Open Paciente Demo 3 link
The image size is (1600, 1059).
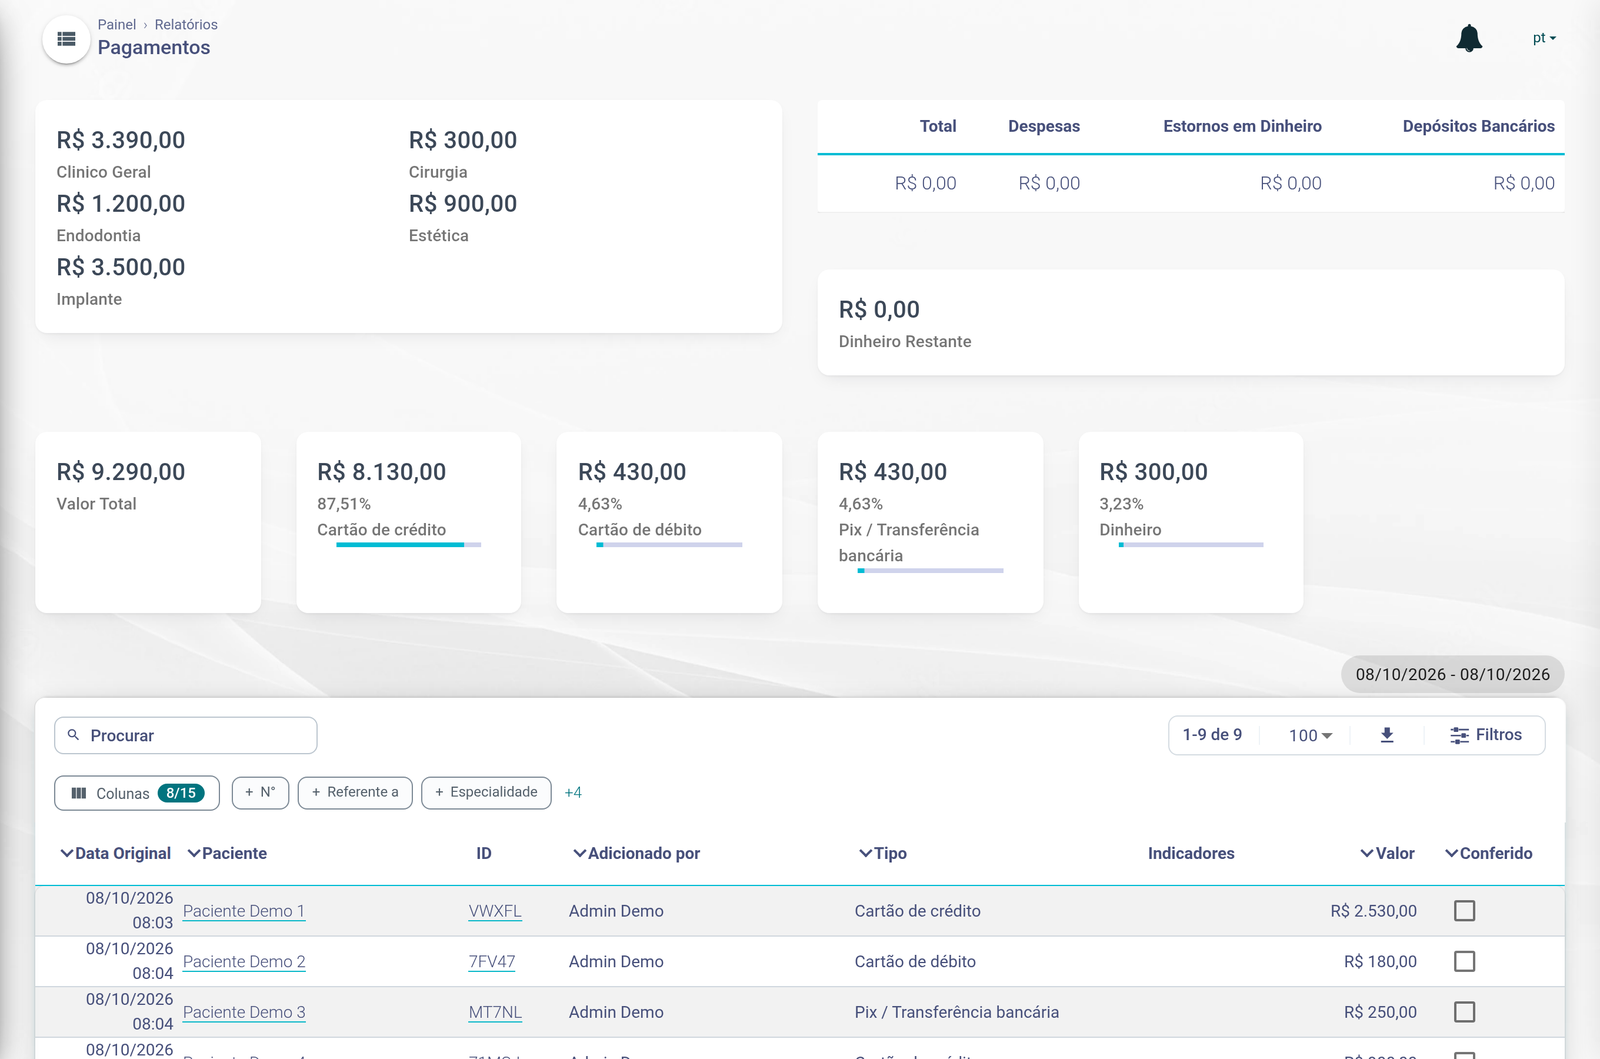(244, 1012)
